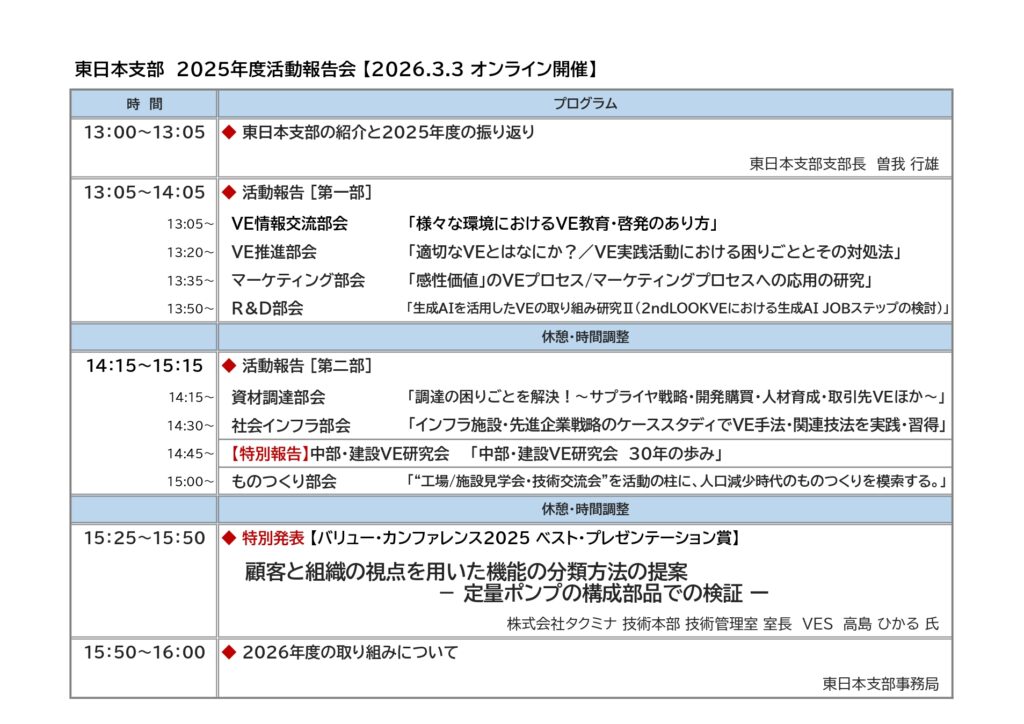1024x724 pixels.
Task: Click the VE推進部会 session name
Action: 274,252
